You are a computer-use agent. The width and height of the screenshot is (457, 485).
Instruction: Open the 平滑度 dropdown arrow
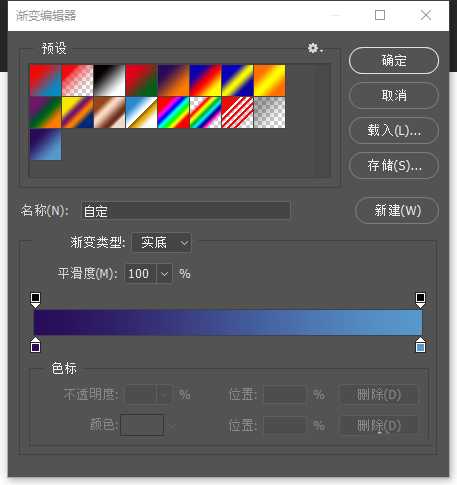pyautogui.click(x=164, y=274)
